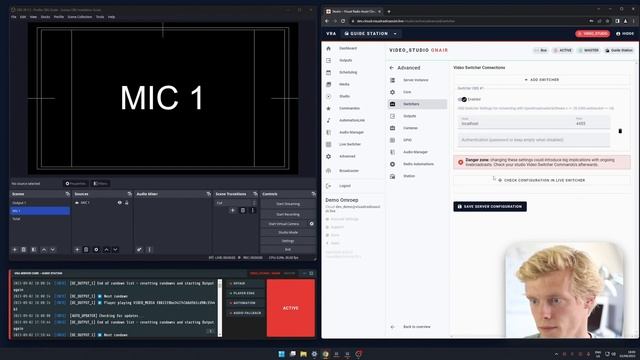This screenshot has width=640, height=360.
Task: Remove selected scene with Scenes trash icon
Action: point(24,249)
